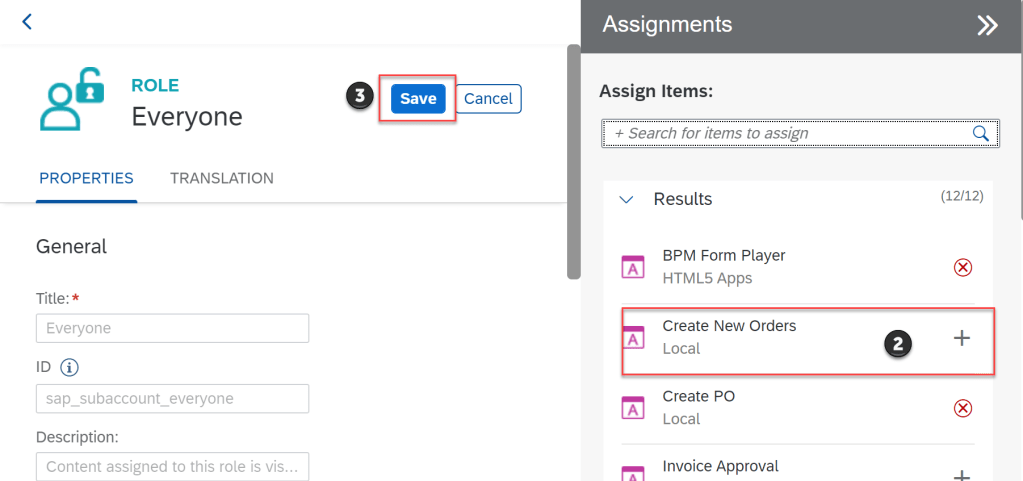Click the Create New Orders app icon

pyautogui.click(x=633, y=338)
